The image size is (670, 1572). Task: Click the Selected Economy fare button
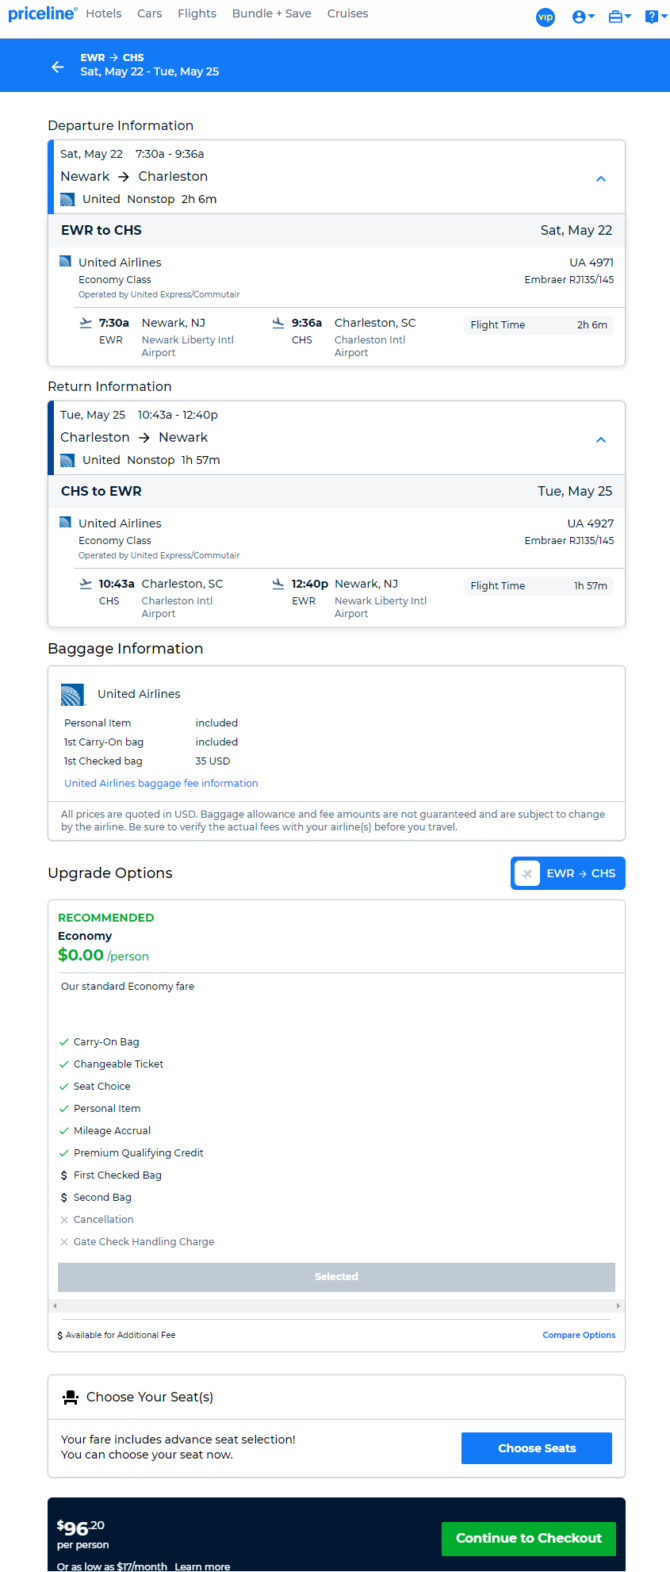click(x=336, y=1277)
